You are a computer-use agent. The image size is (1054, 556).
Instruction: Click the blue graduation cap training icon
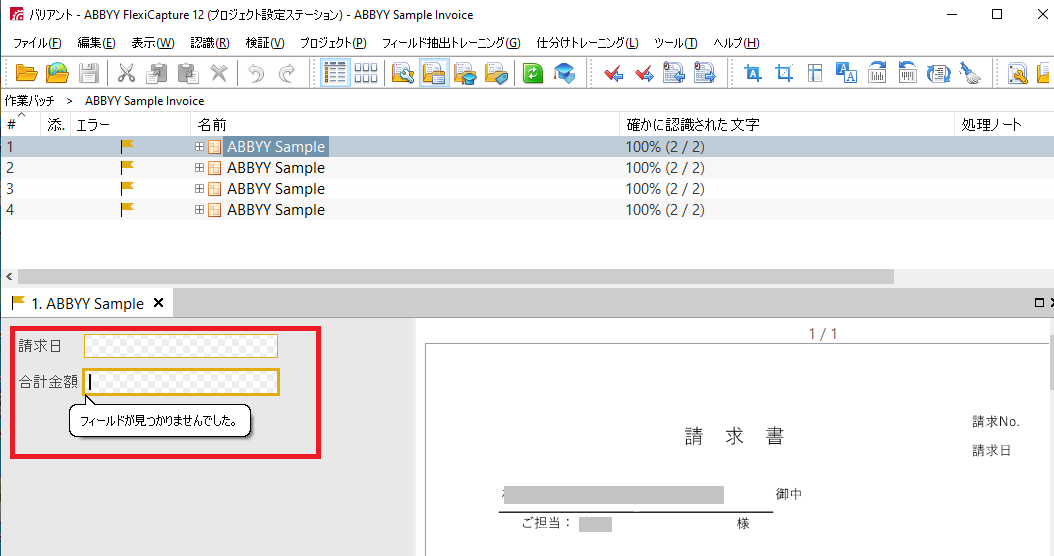point(565,73)
